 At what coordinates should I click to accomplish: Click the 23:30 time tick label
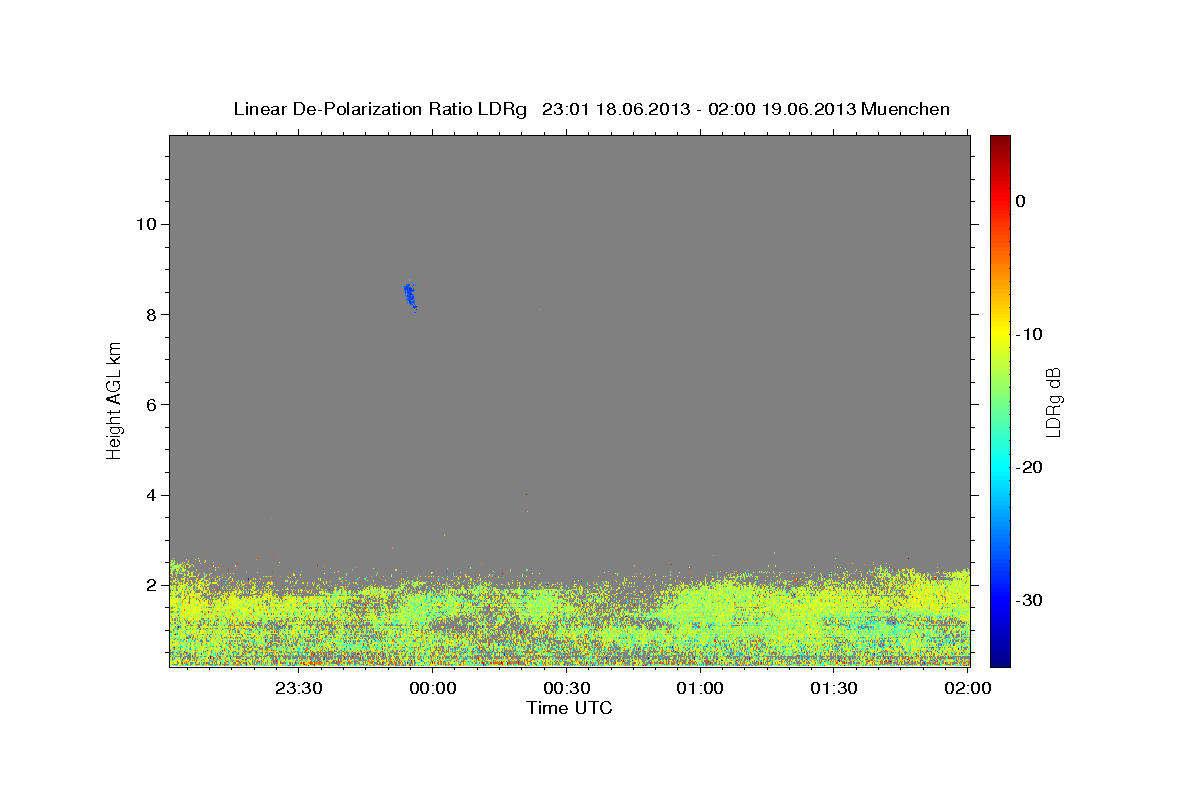tap(299, 688)
